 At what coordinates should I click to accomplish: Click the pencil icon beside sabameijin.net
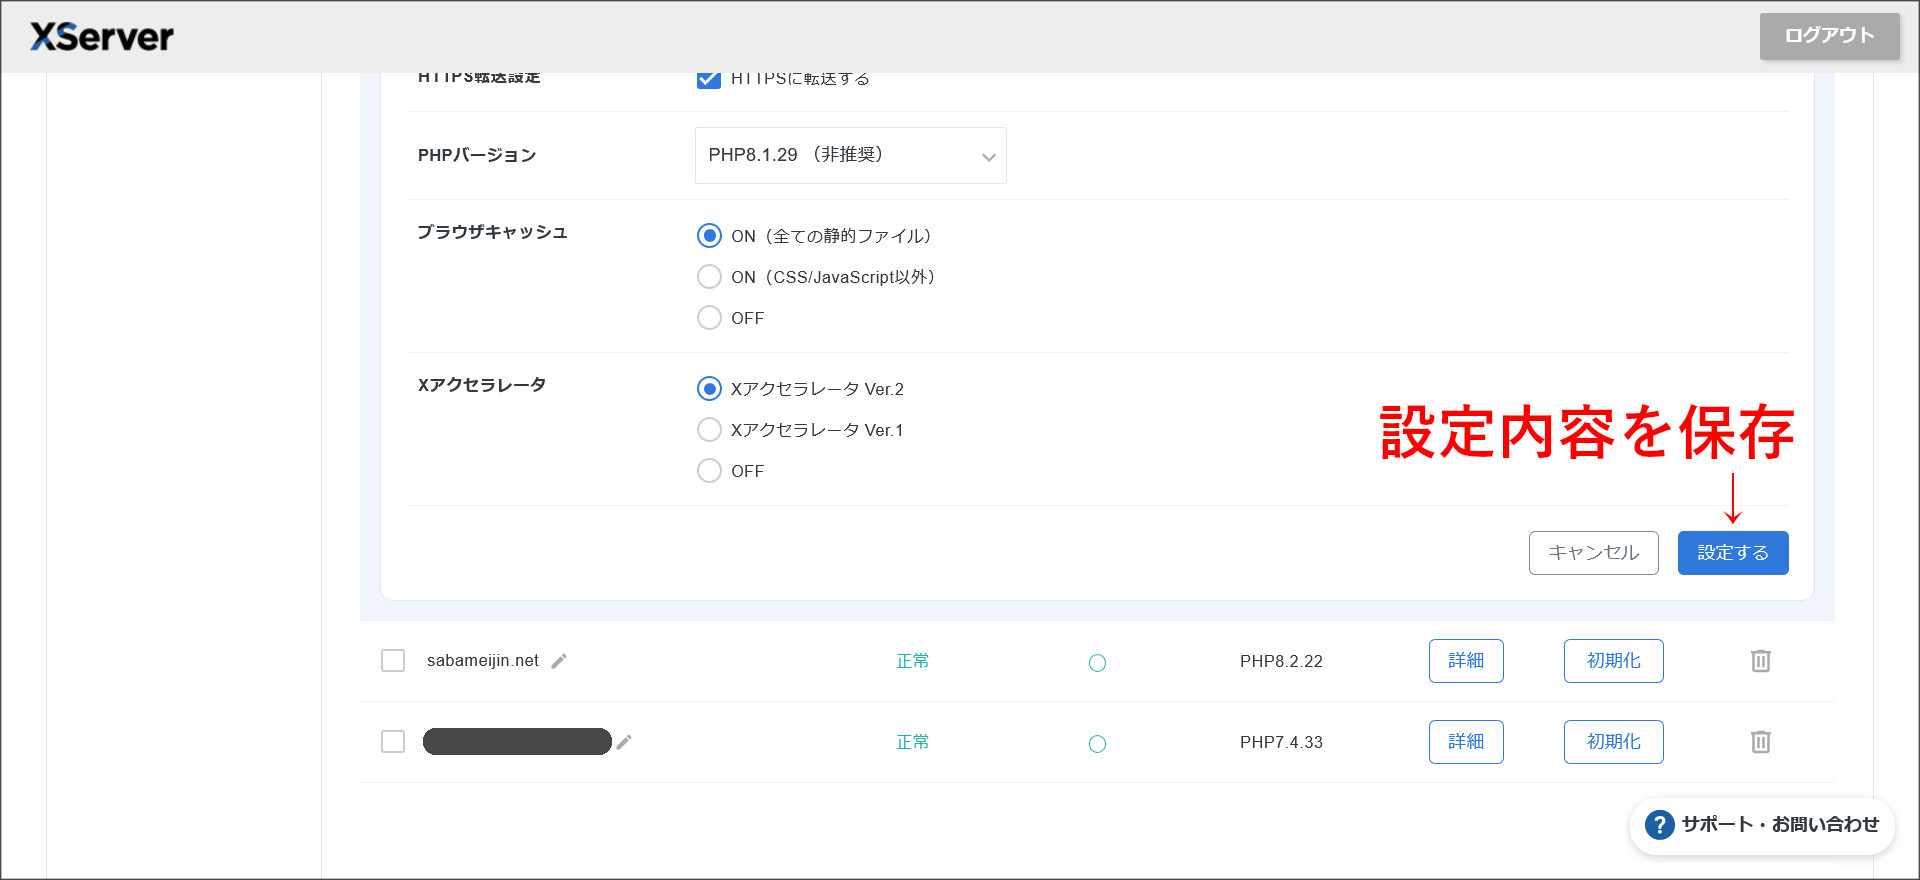[559, 661]
